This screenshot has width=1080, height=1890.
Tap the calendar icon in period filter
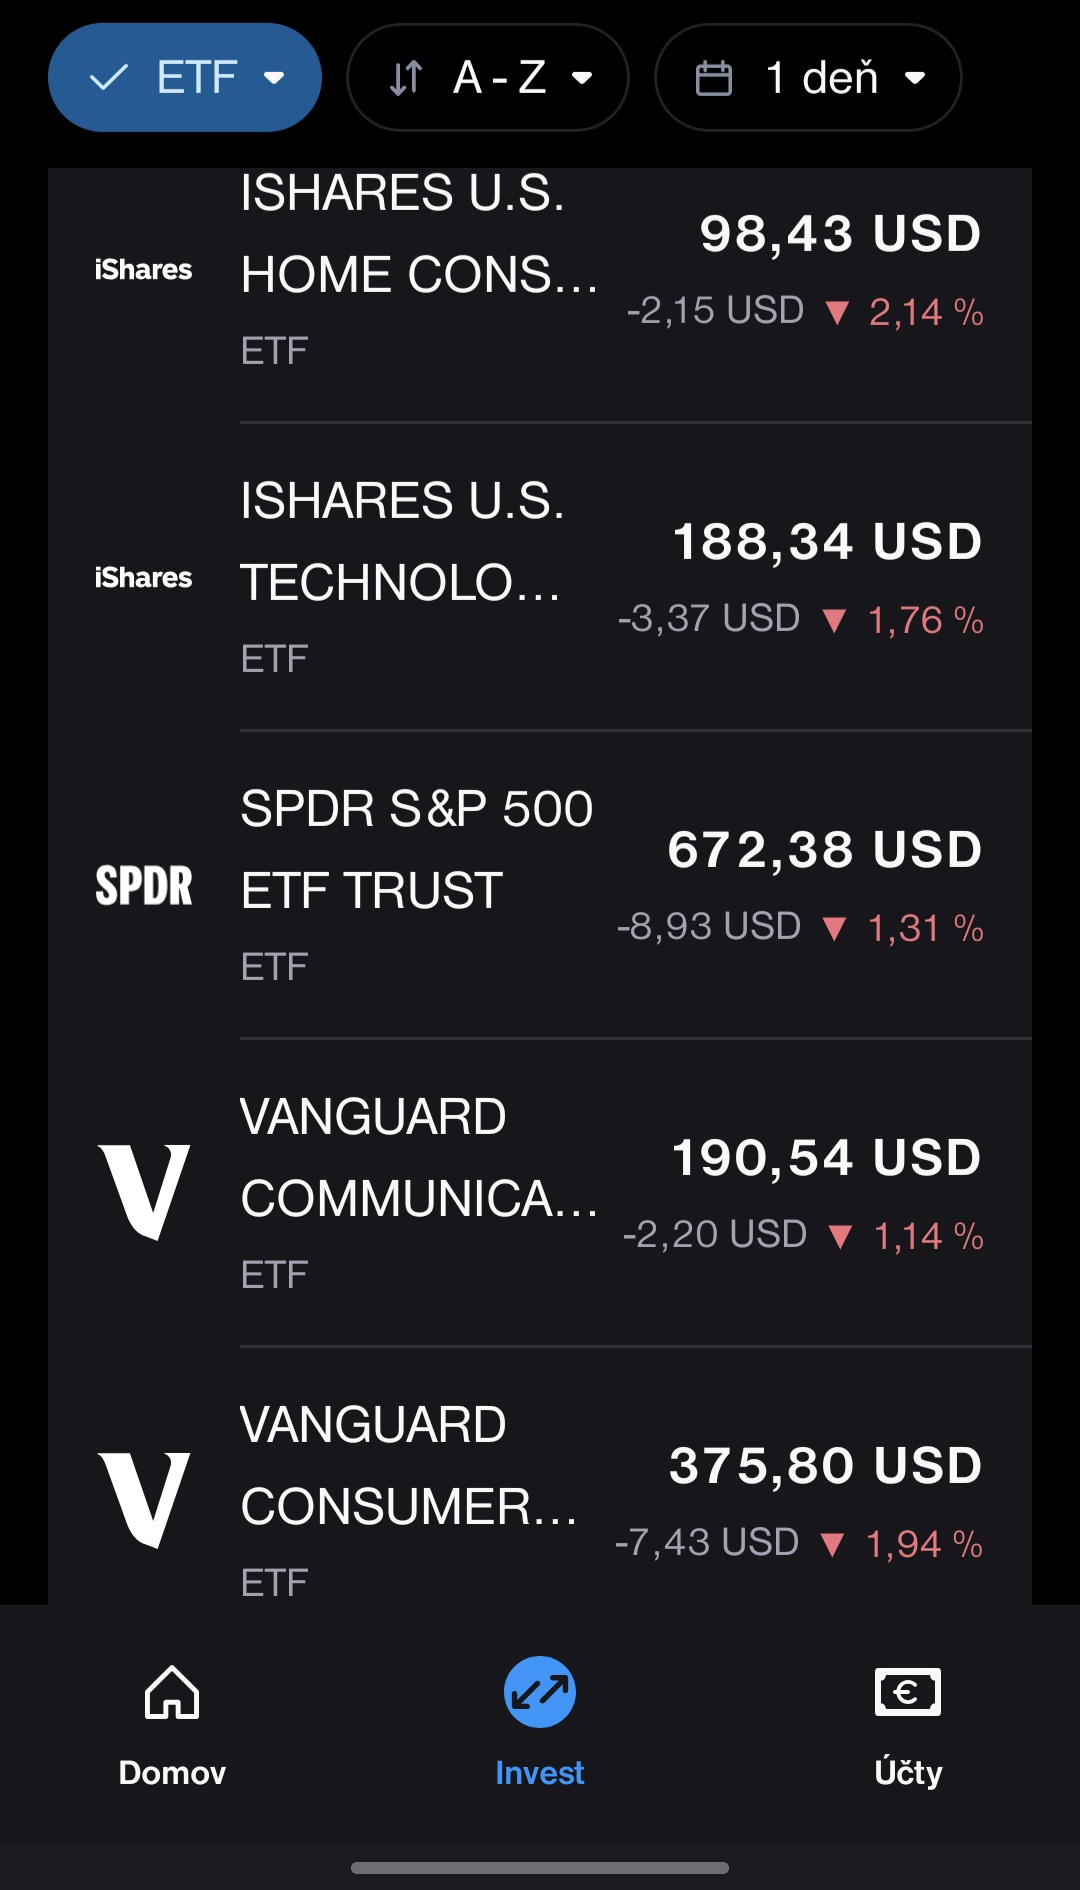click(714, 78)
